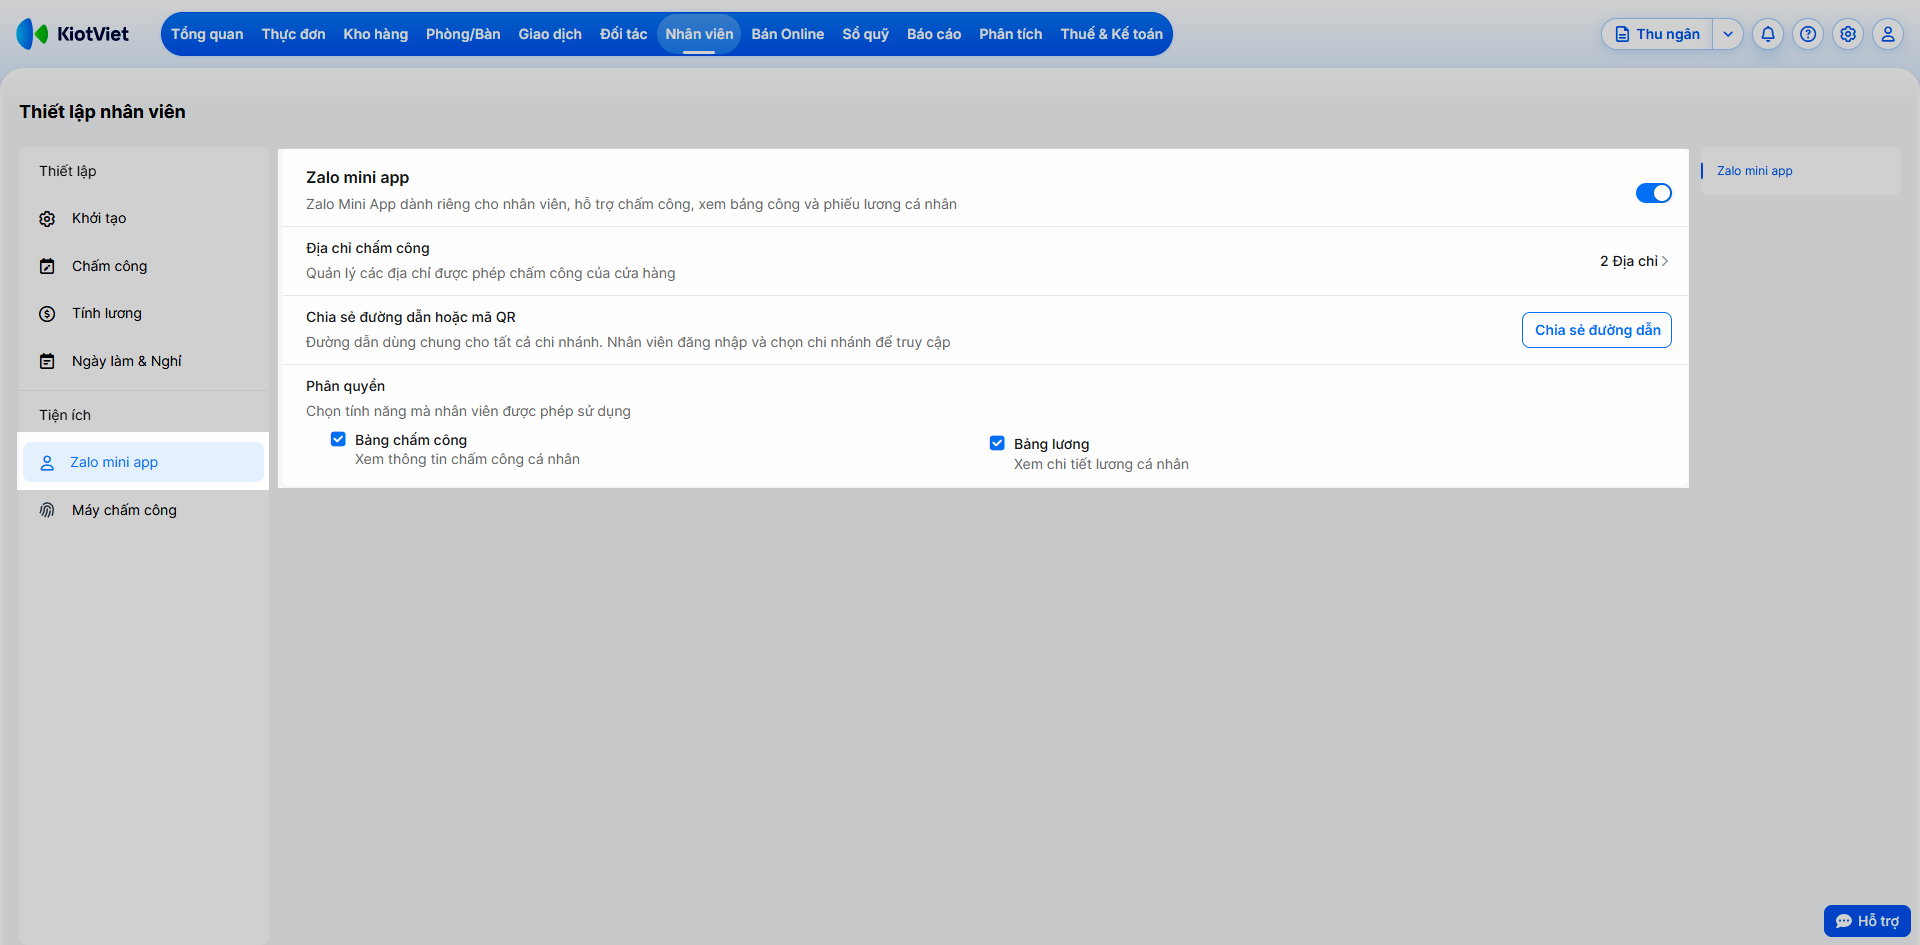
Task: Click the Máy chấm công fingerprint icon
Action: [47, 510]
